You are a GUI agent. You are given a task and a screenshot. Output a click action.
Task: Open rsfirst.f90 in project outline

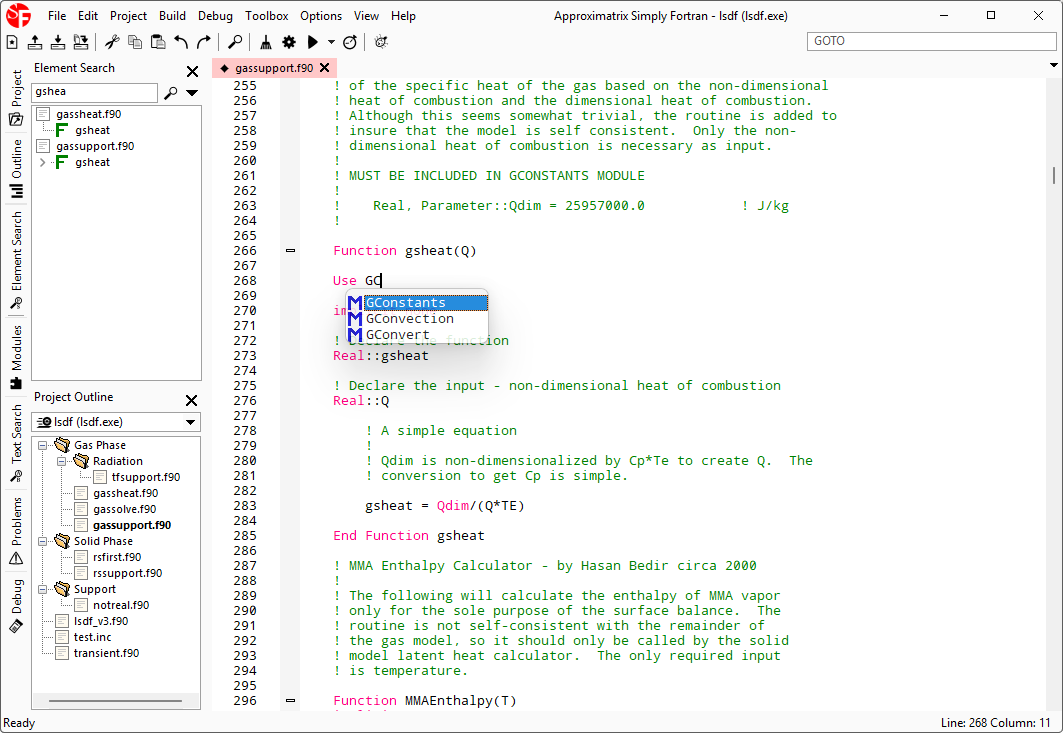tap(117, 557)
